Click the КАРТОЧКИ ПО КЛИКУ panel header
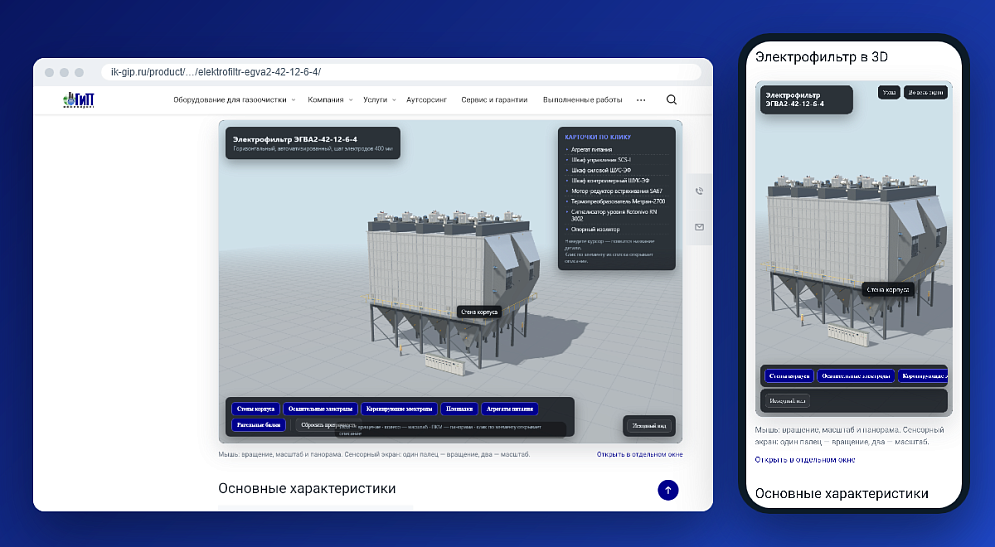Viewport: 995px width, 547px height. tap(598, 137)
